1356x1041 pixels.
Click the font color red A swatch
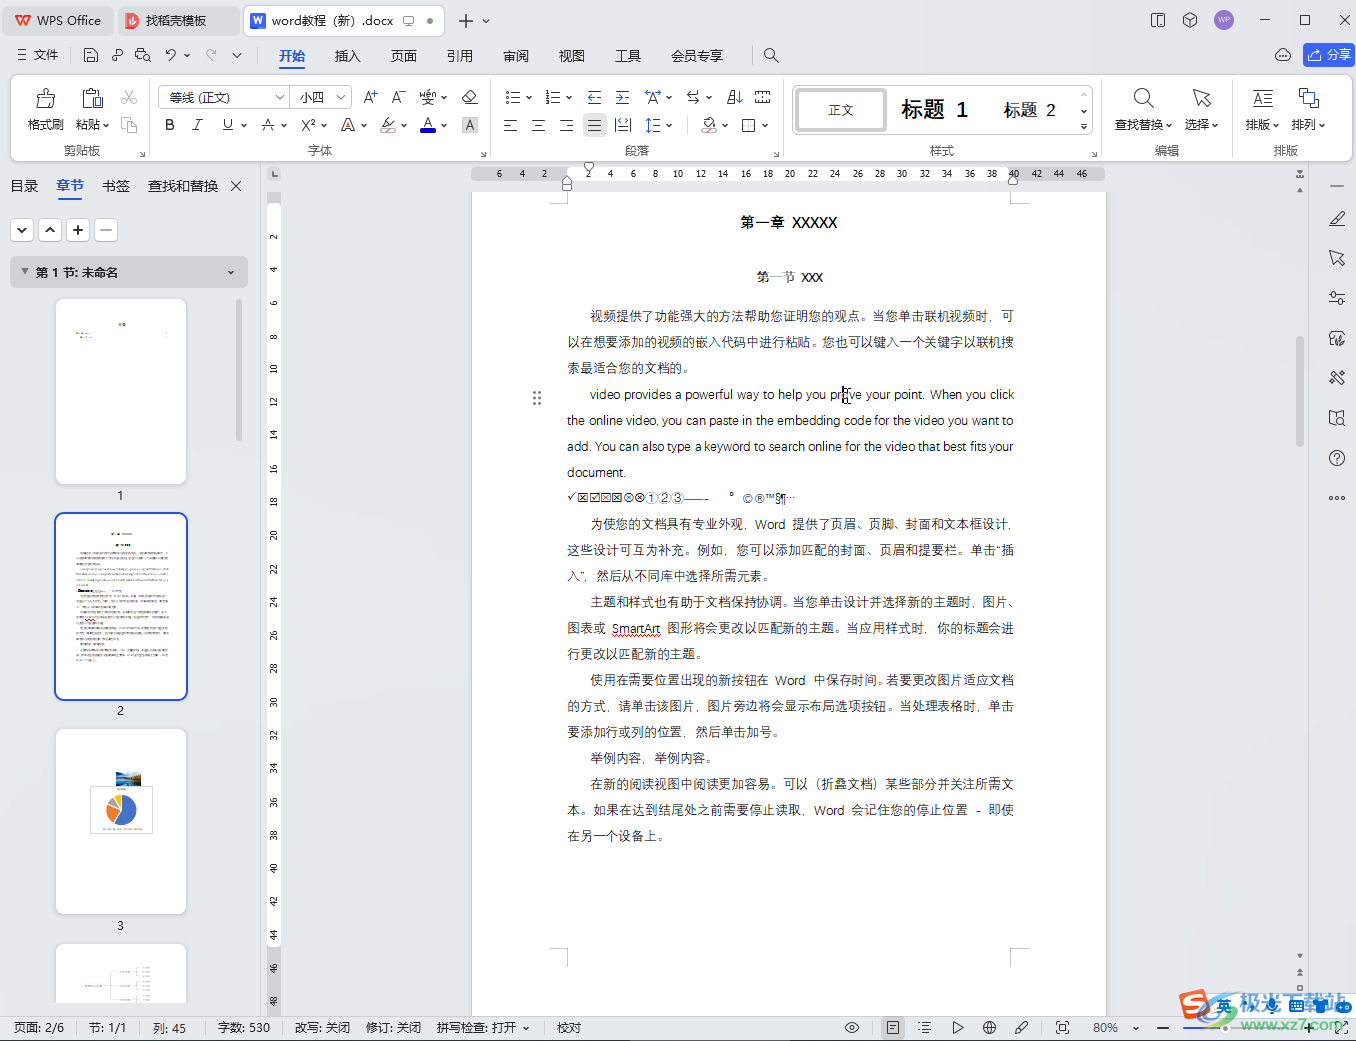pyautogui.click(x=428, y=125)
